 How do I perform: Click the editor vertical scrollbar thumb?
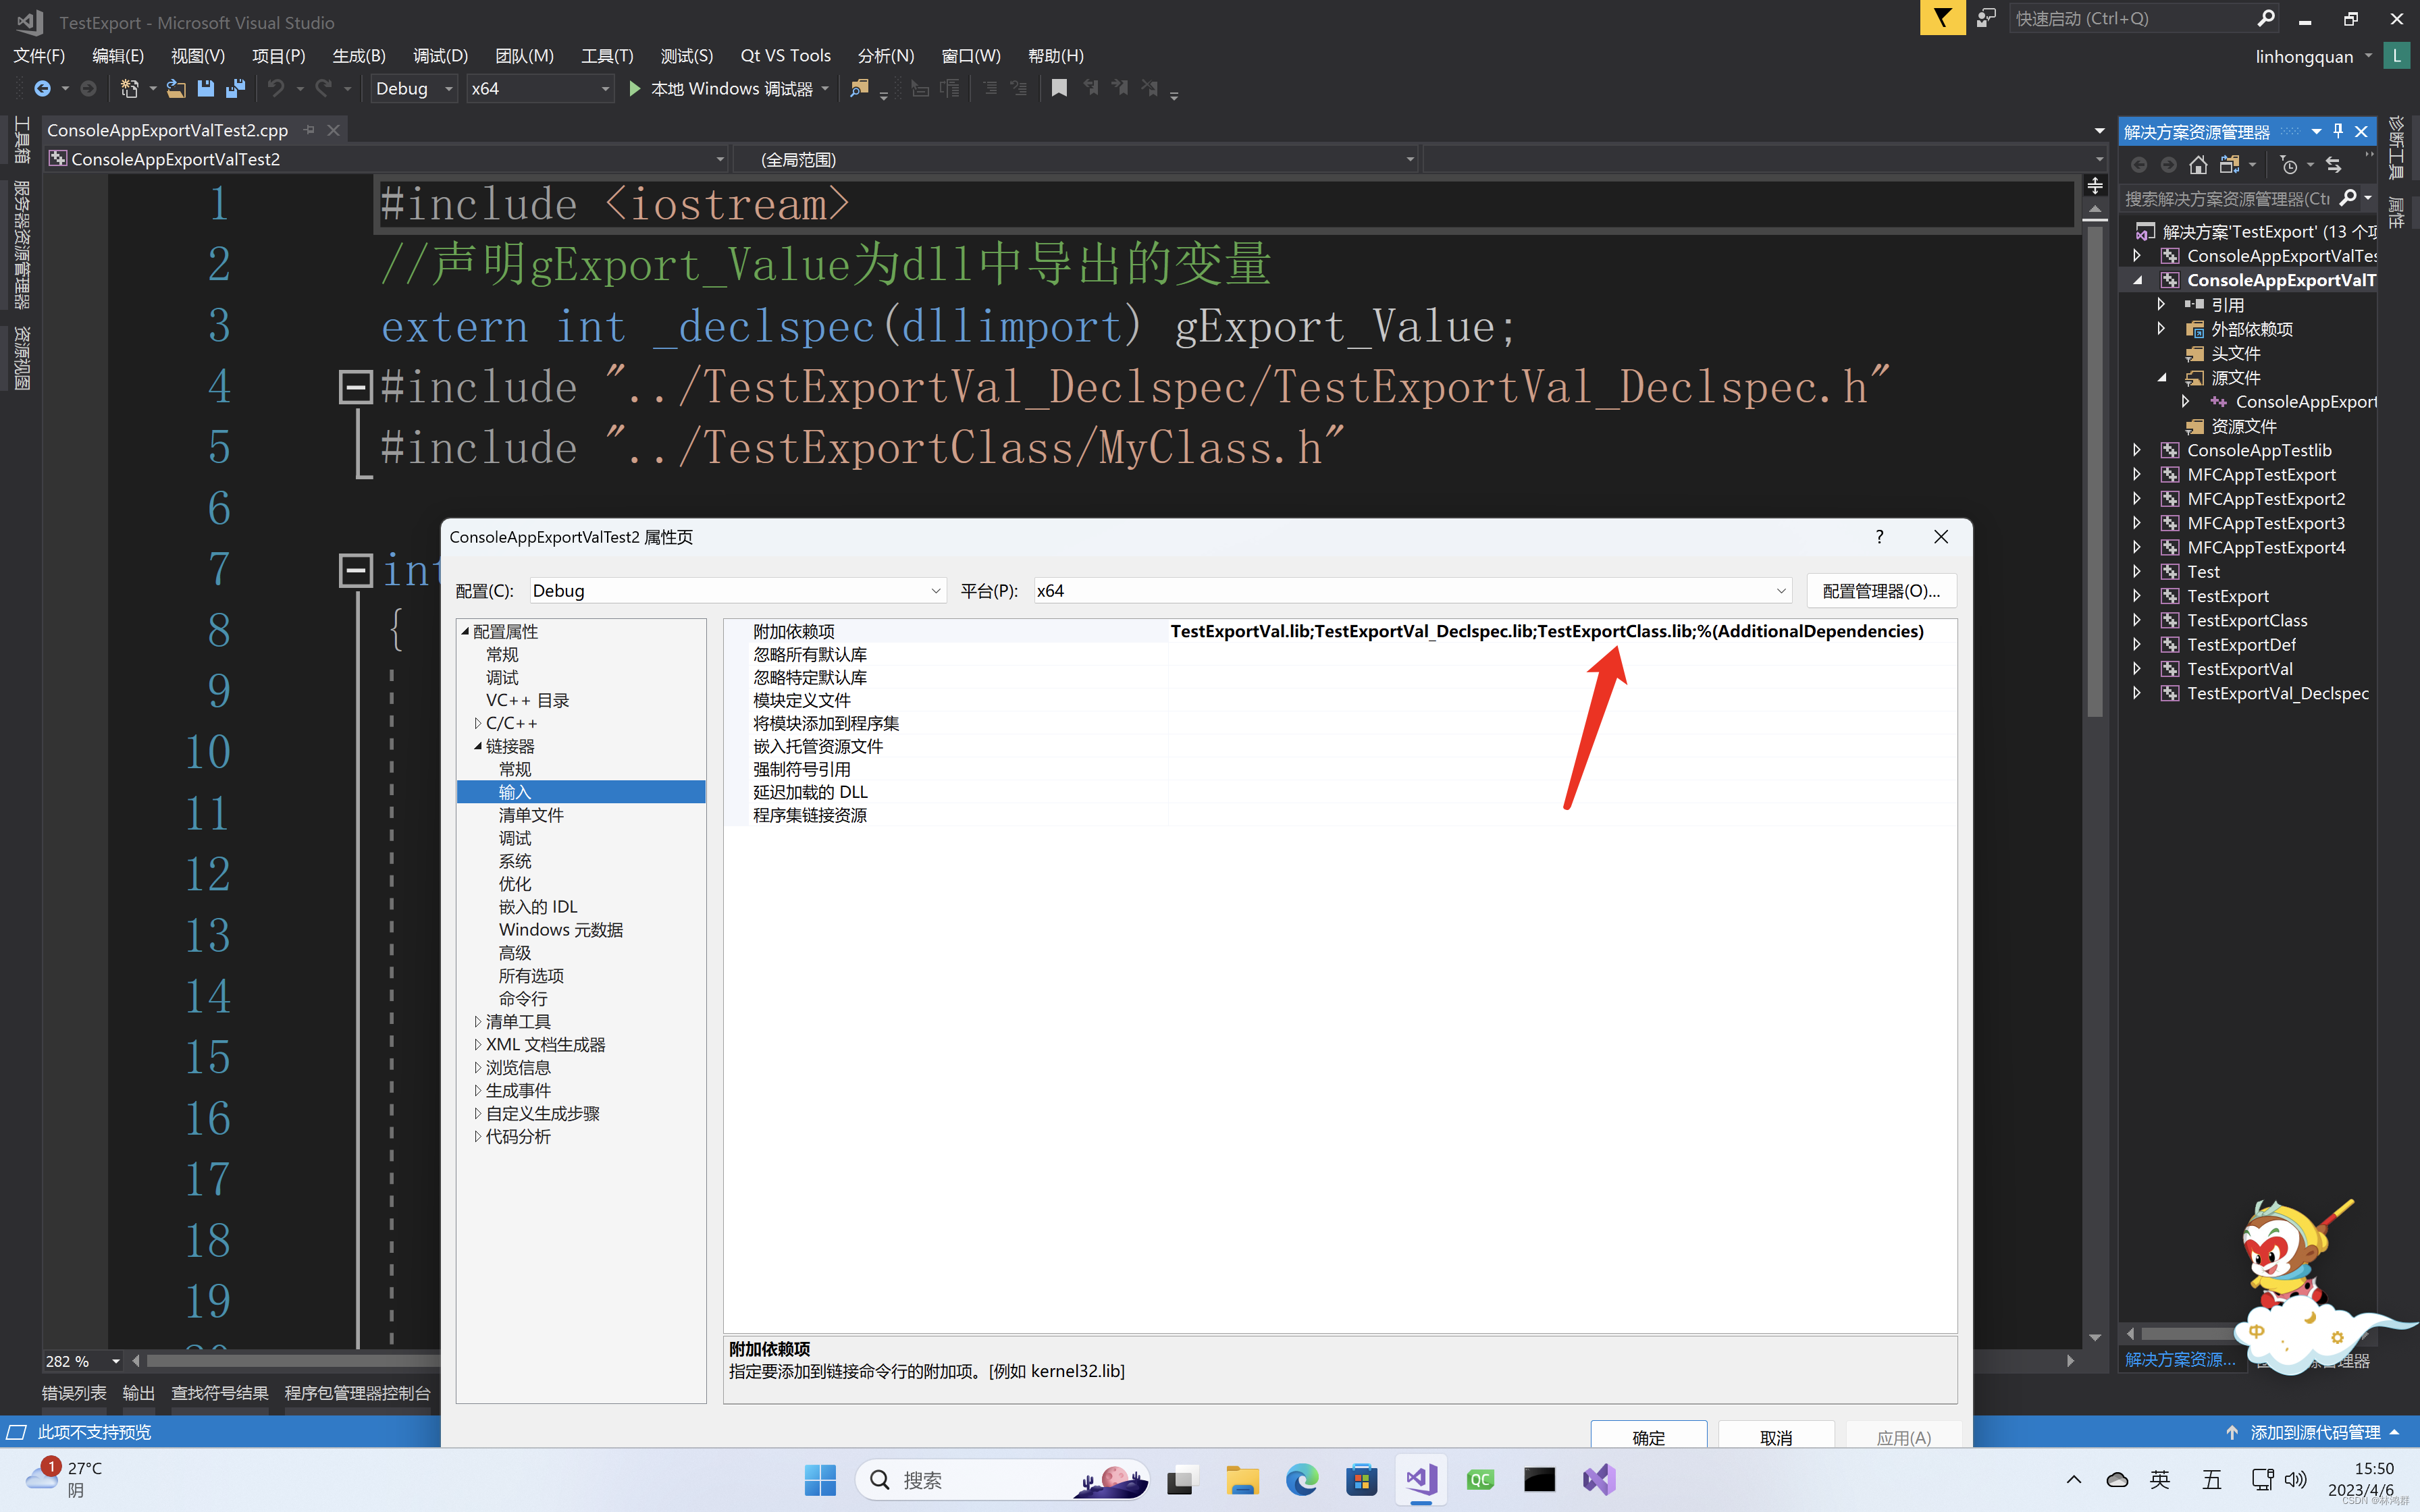pyautogui.click(x=2094, y=470)
